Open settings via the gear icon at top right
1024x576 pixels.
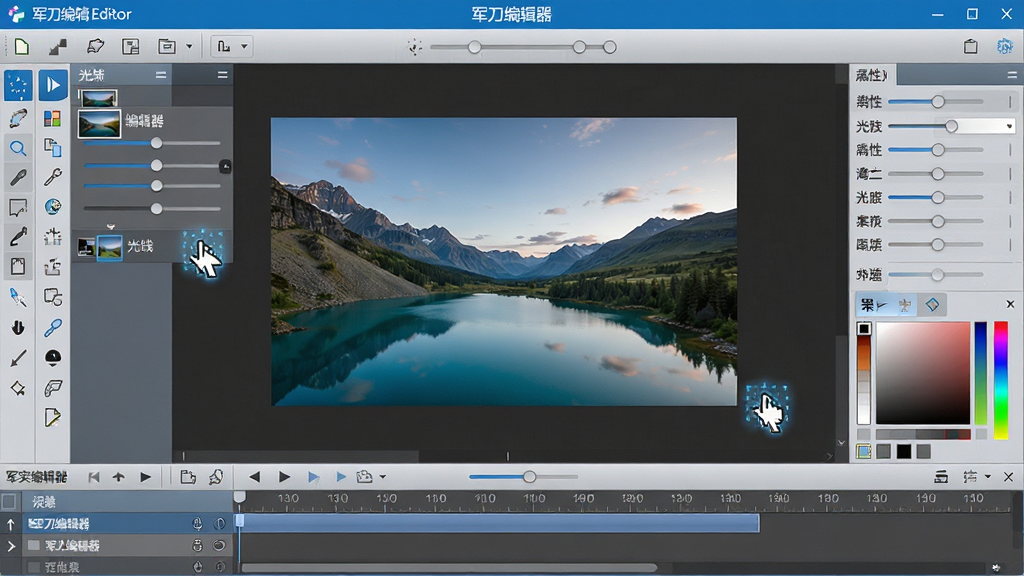(1004, 46)
